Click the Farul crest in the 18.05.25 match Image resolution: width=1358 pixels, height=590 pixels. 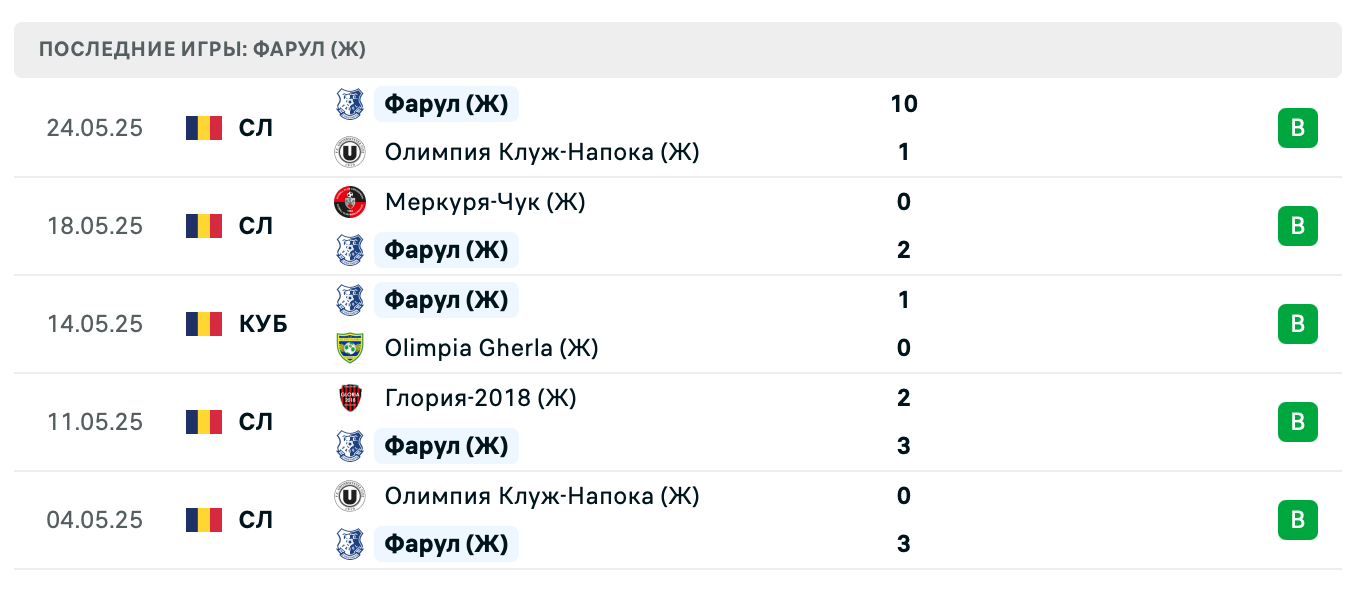[x=349, y=250]
